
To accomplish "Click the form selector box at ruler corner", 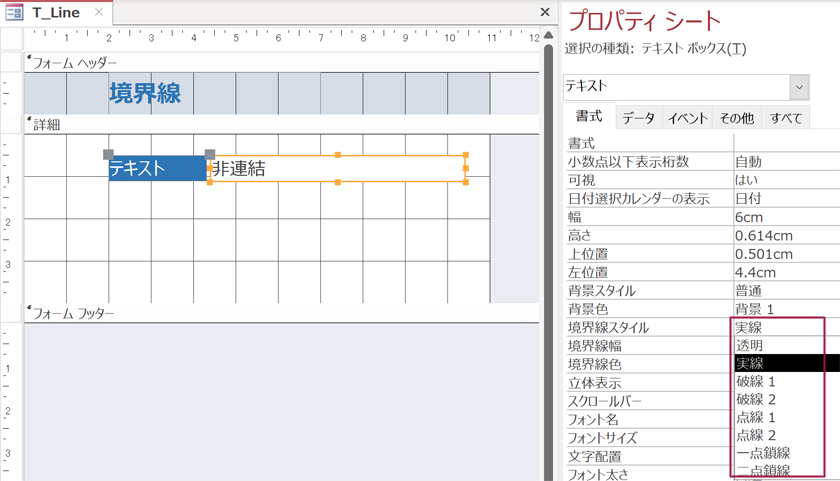I will [x=11, y=38].
